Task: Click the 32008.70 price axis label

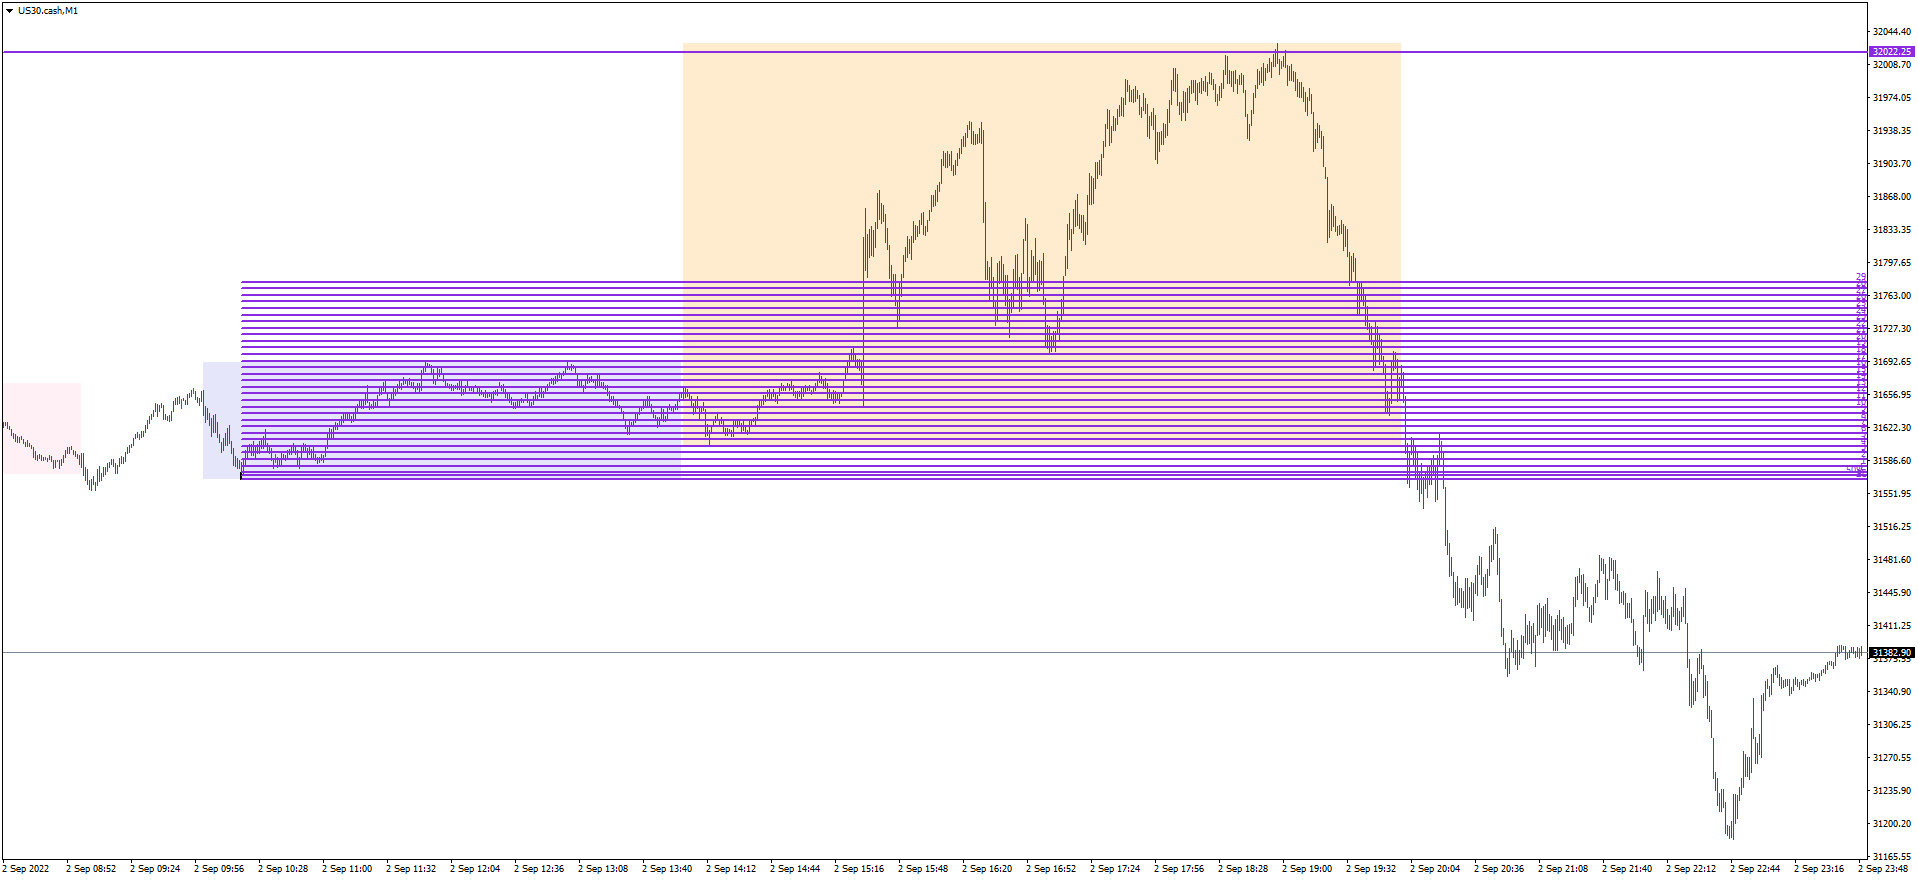Action: pyautogui.click(x=1891, y=65)
